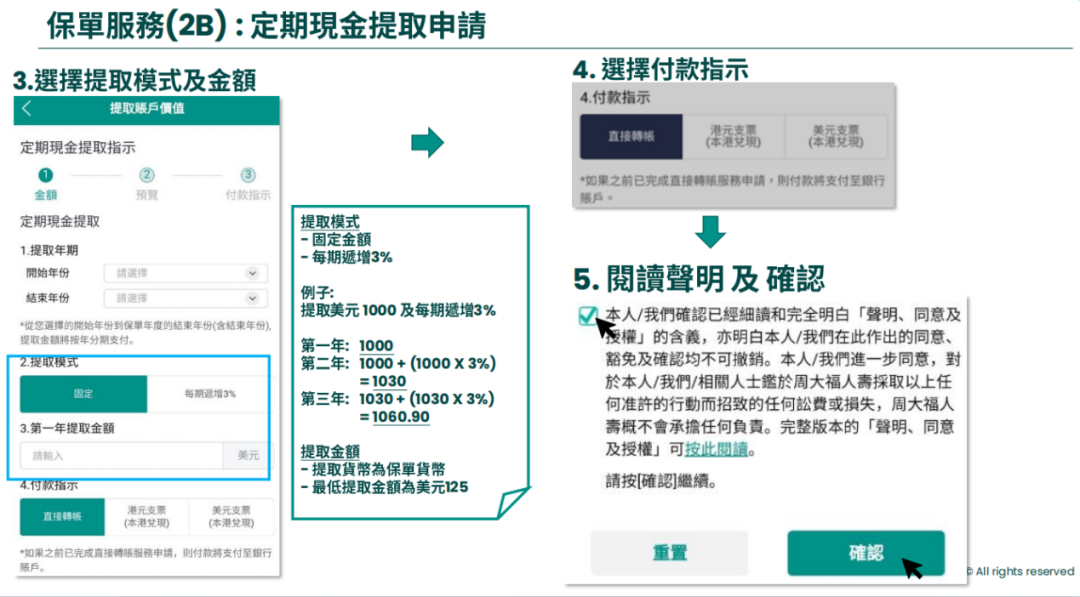
Task: Select 直接轉帳 in left phone panel
Action: (61, 517)
